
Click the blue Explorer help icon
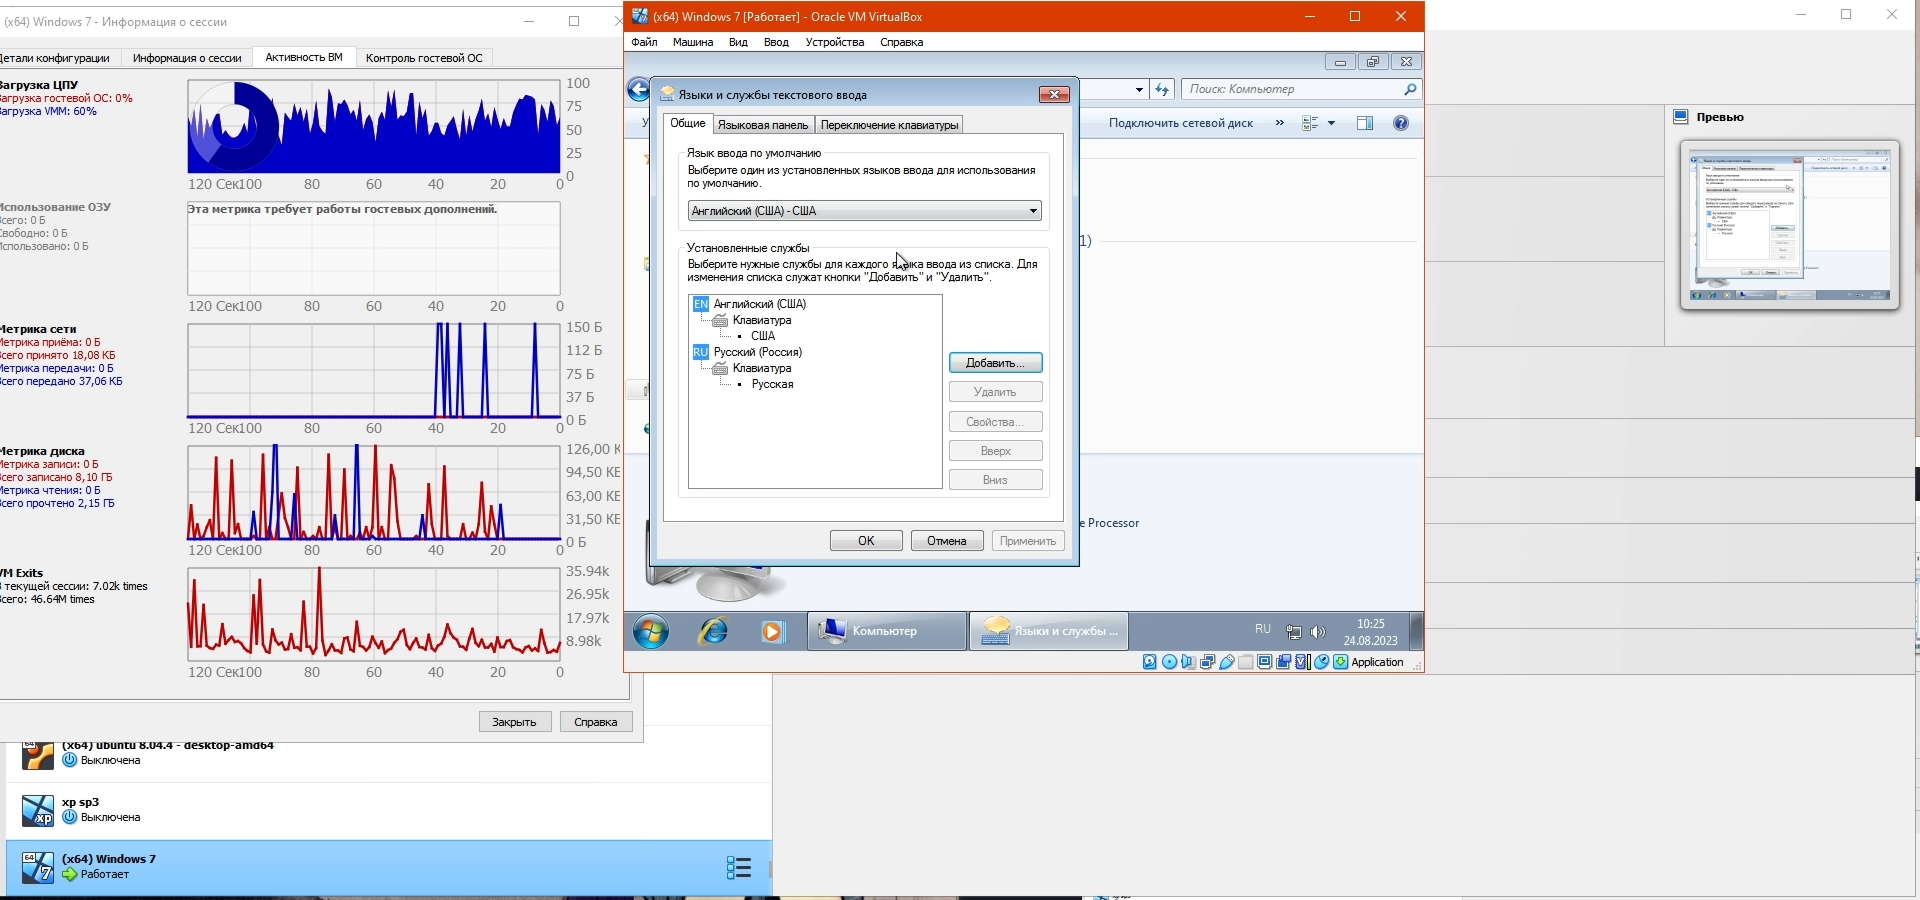coord(1401,123)
